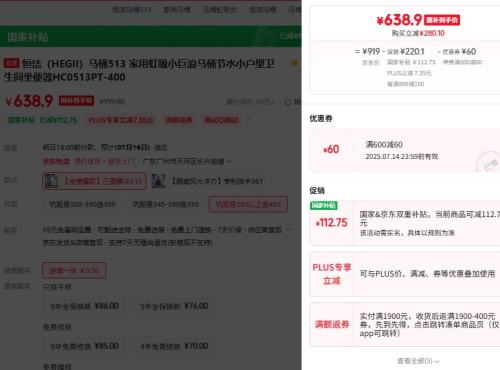
Task: Select the 送装一体 ¥0.00 service option
Action: pyautogui.click(x=74, y=270)
